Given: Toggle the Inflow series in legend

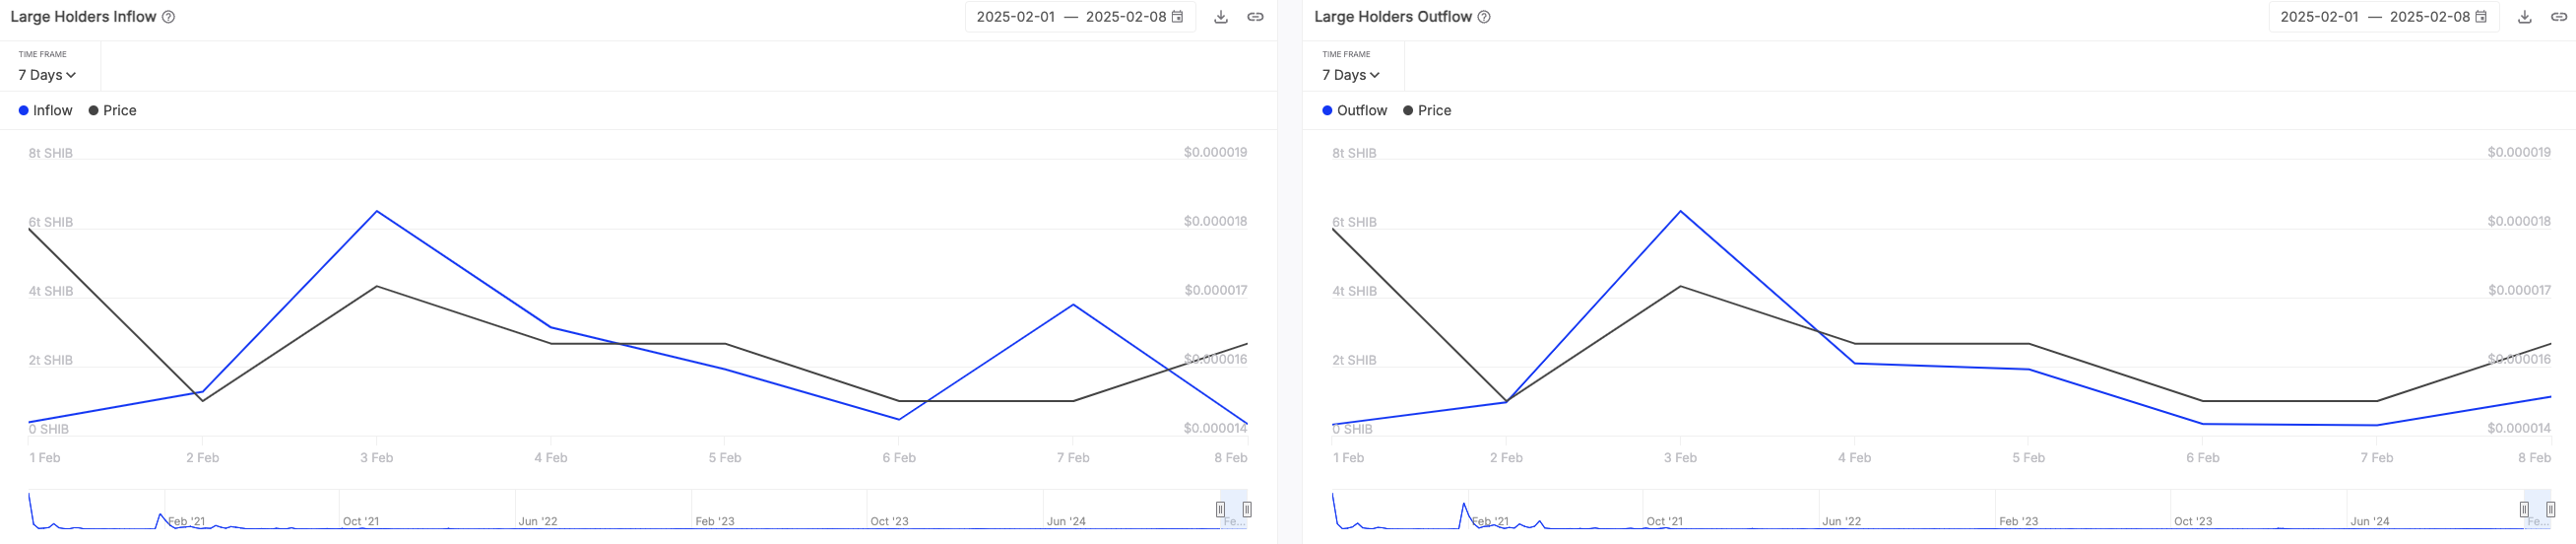Looking at the screenshot, I should coord(46,111).
